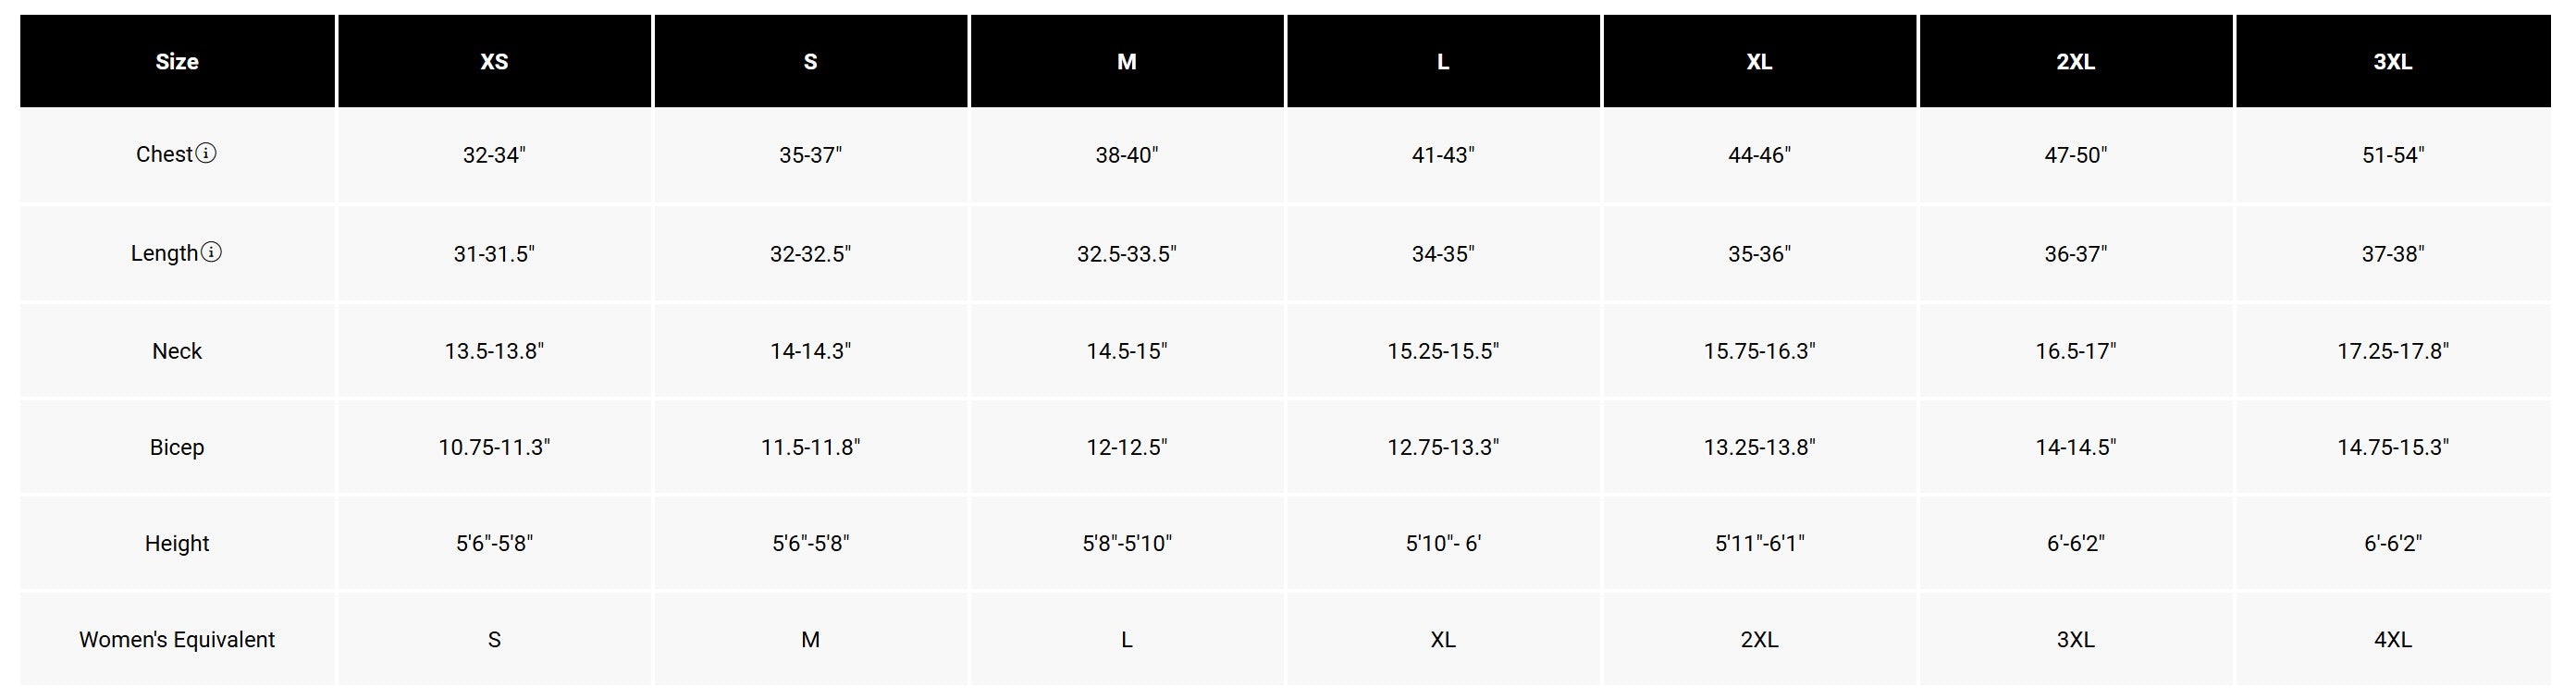Select the 3XL size column header

(x=2393, y=61)
